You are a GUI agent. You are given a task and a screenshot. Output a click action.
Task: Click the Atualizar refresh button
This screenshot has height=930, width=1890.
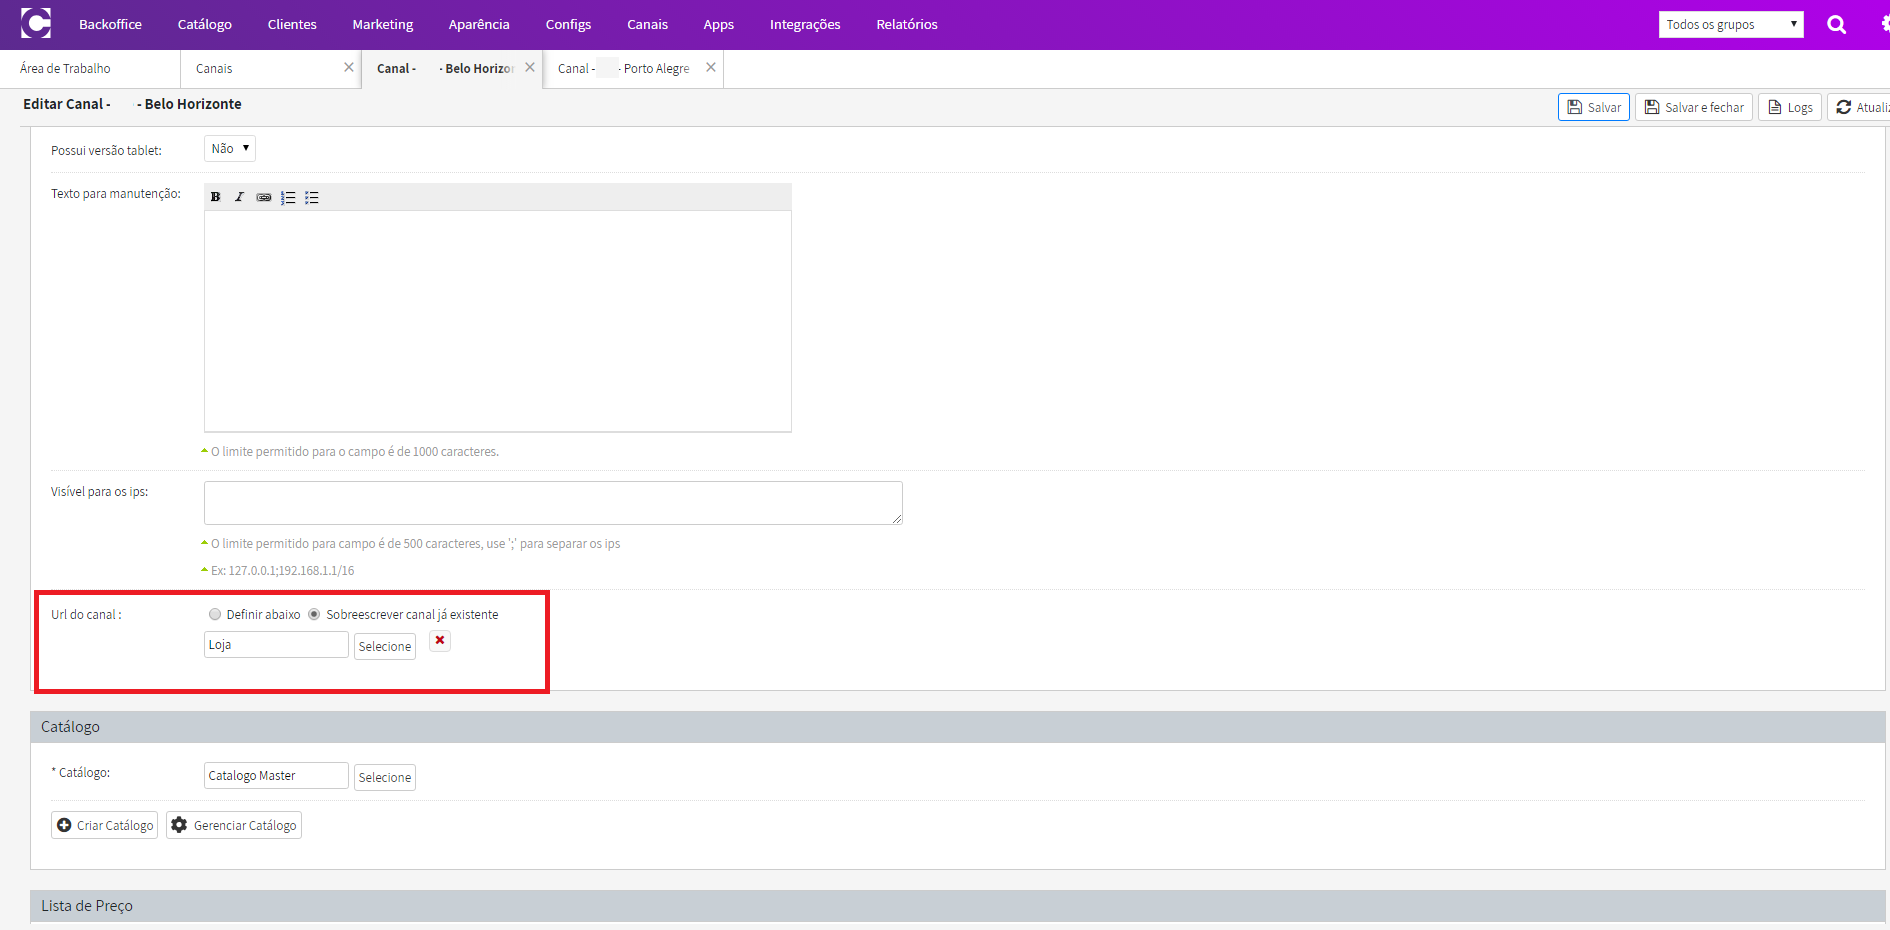click(1859, 107)
